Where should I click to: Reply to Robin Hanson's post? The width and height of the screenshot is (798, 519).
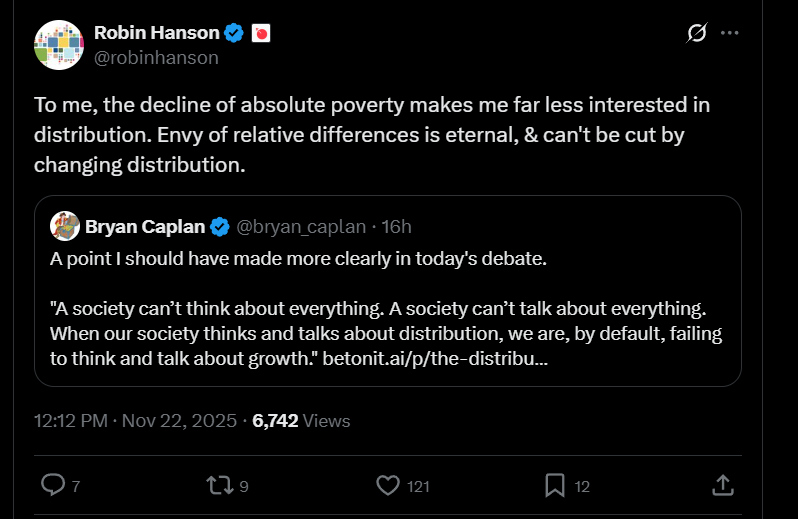(53, 485)
